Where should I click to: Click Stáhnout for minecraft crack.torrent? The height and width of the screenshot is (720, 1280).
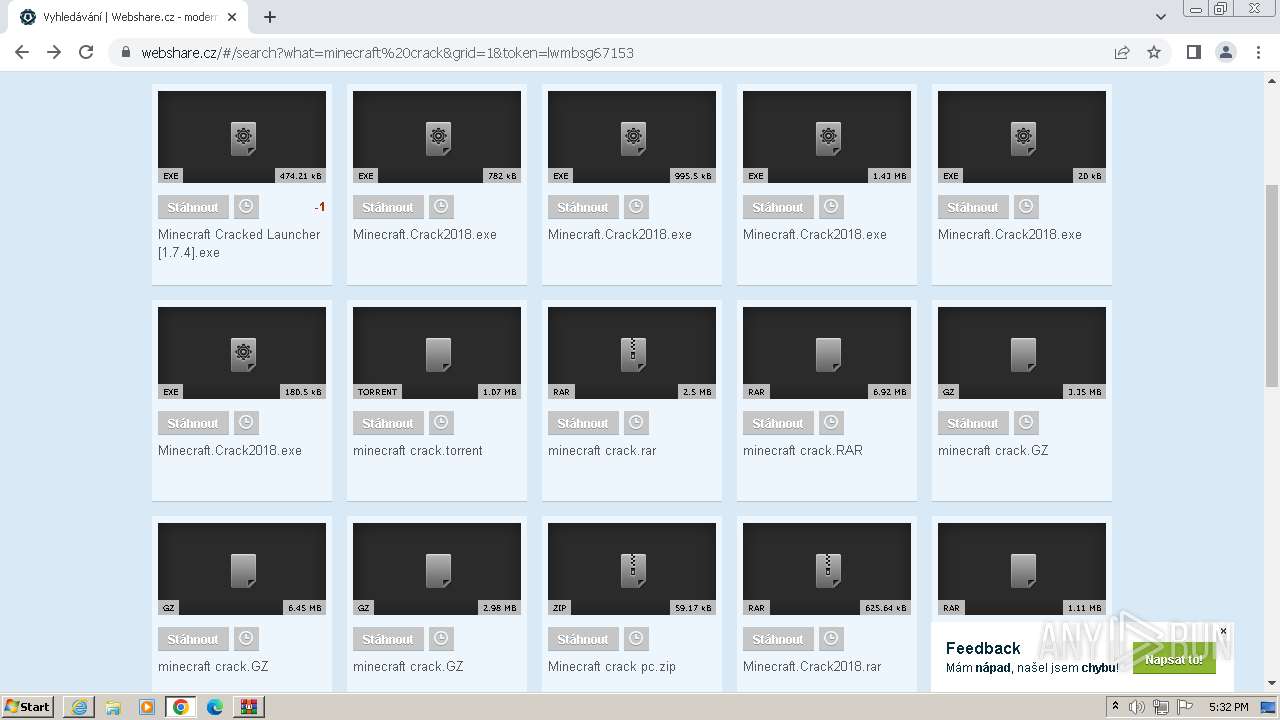coord(388,423)
